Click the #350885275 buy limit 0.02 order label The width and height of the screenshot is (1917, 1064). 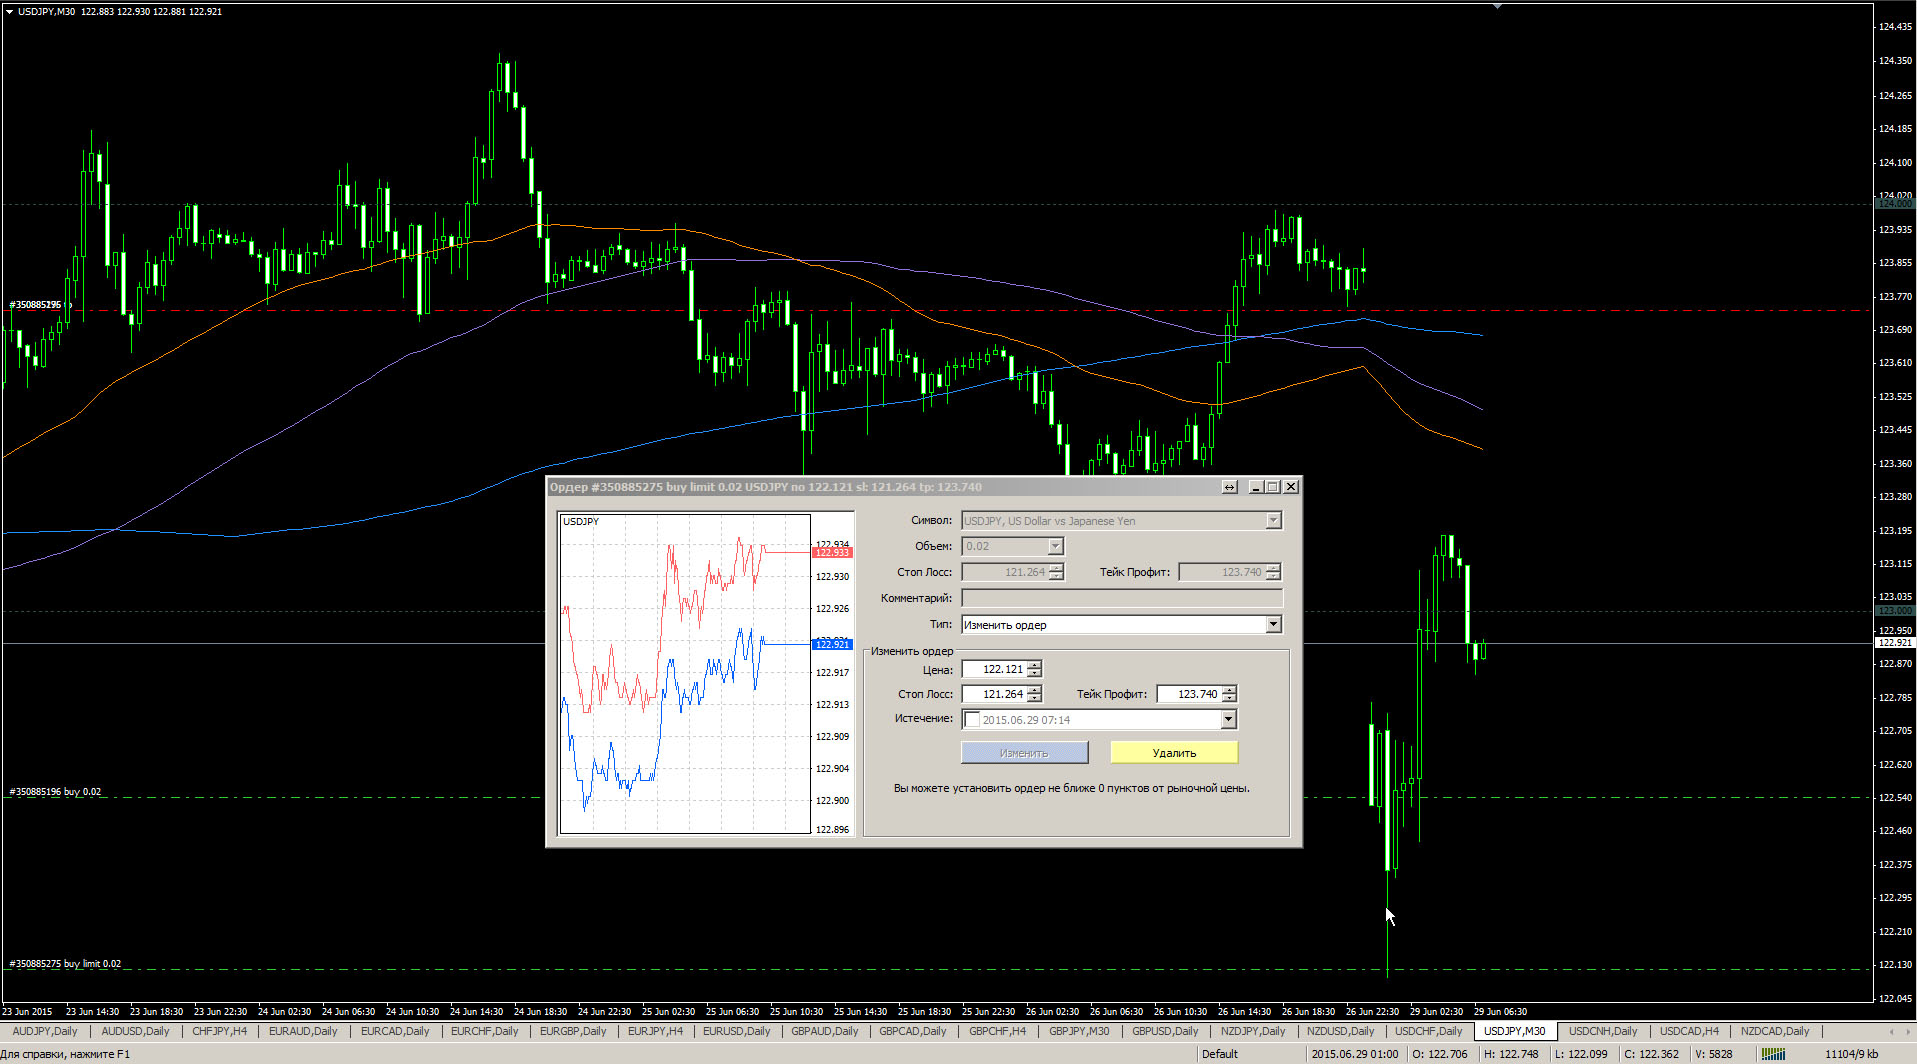(x=65, y=964)
